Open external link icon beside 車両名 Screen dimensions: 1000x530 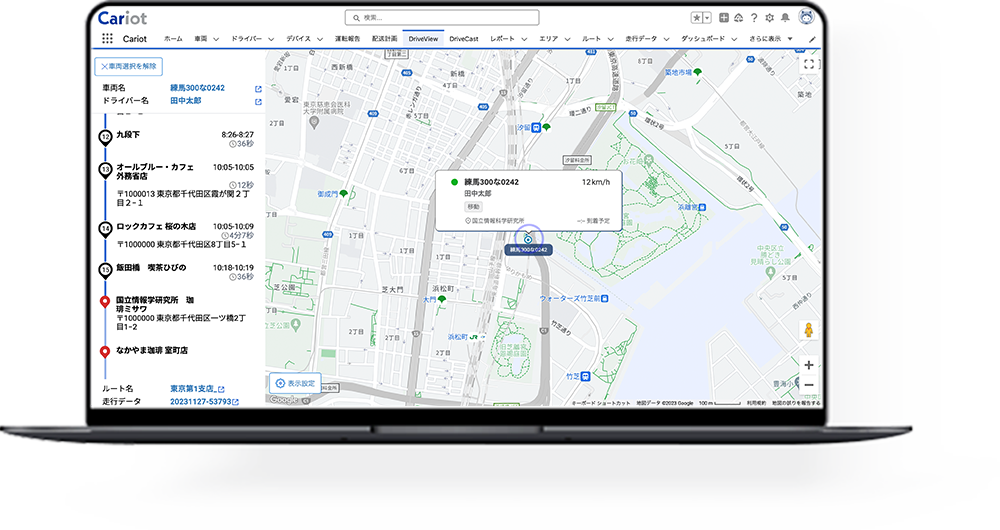258,89
